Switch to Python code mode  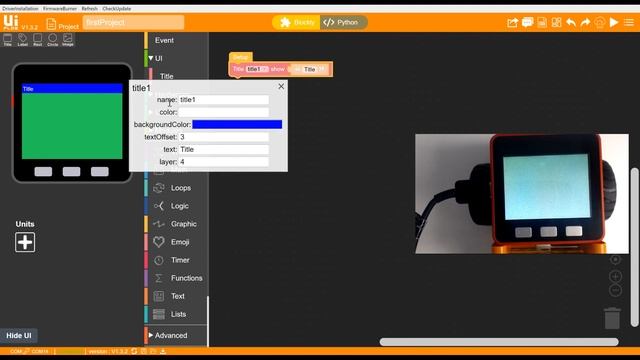pyautogui.click(x=343, y=22)
